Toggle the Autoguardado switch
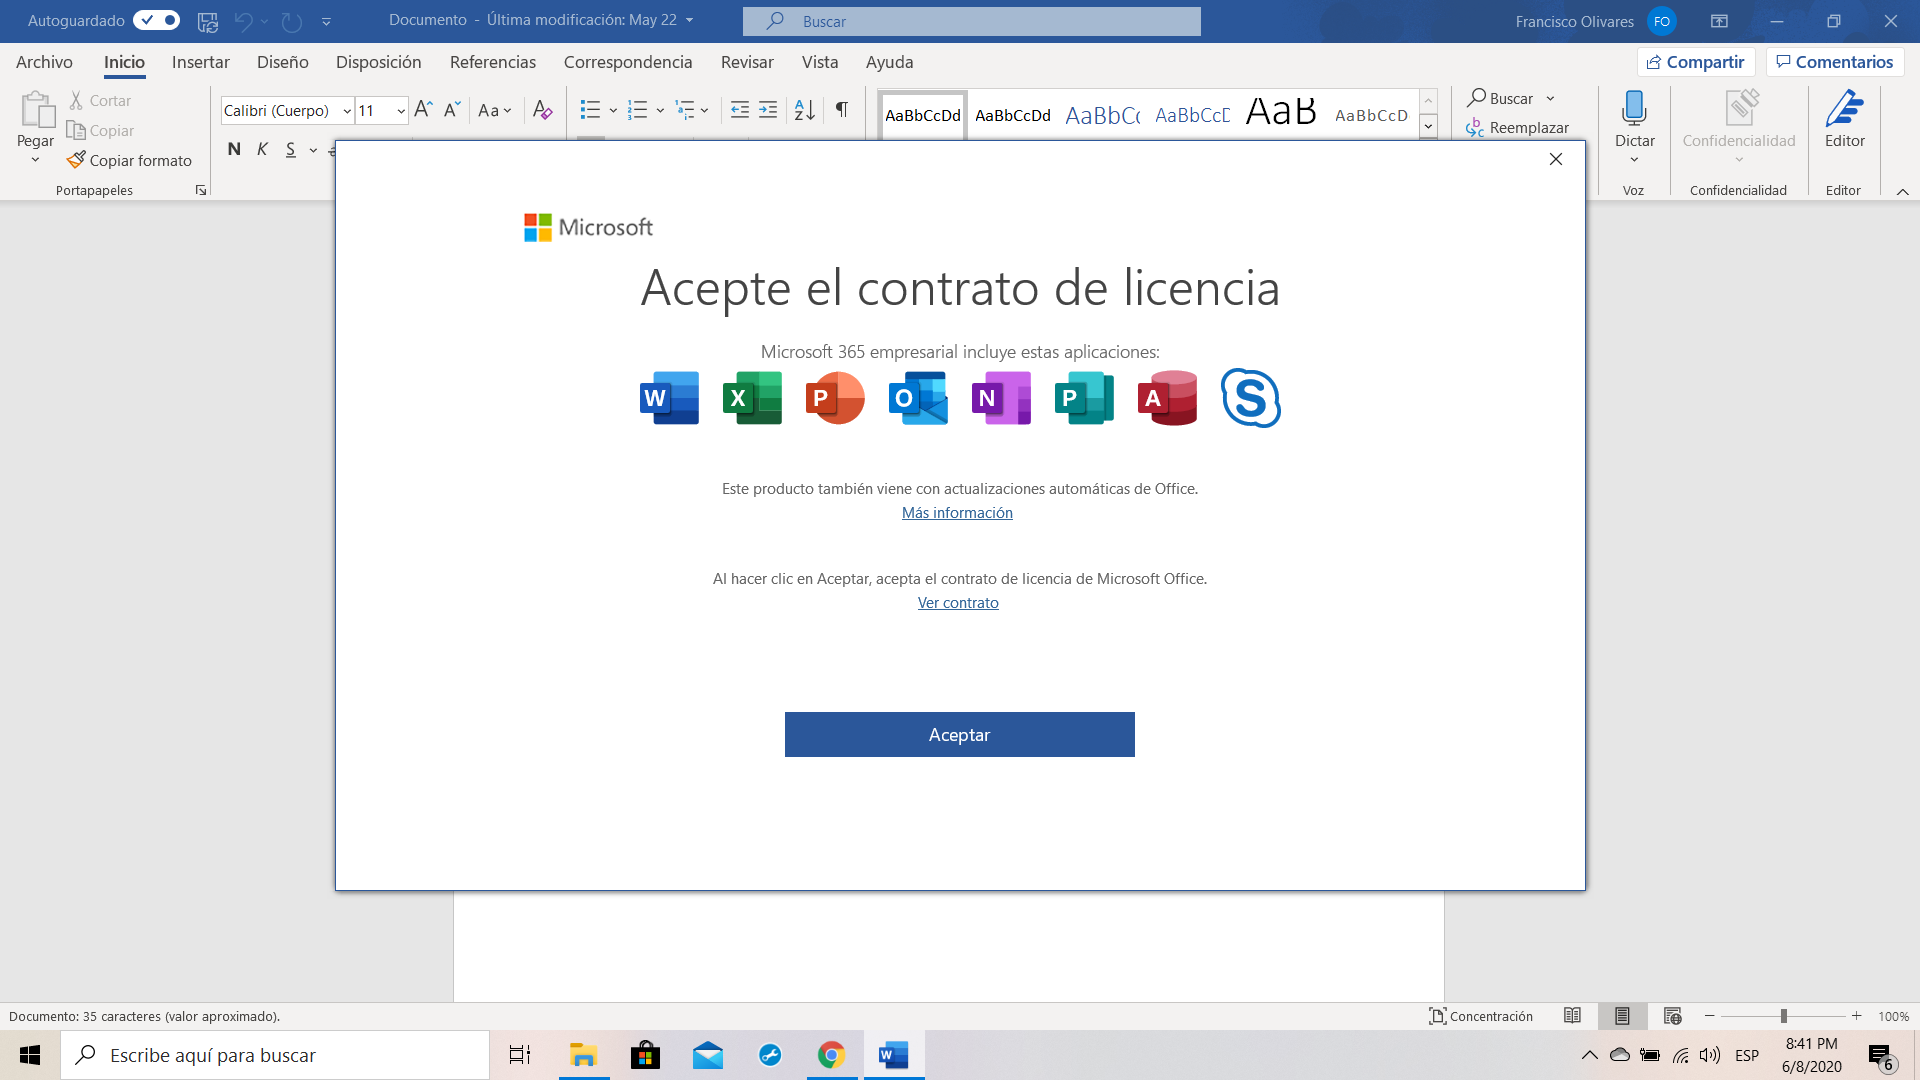1920x1080 pixels. 157,20
